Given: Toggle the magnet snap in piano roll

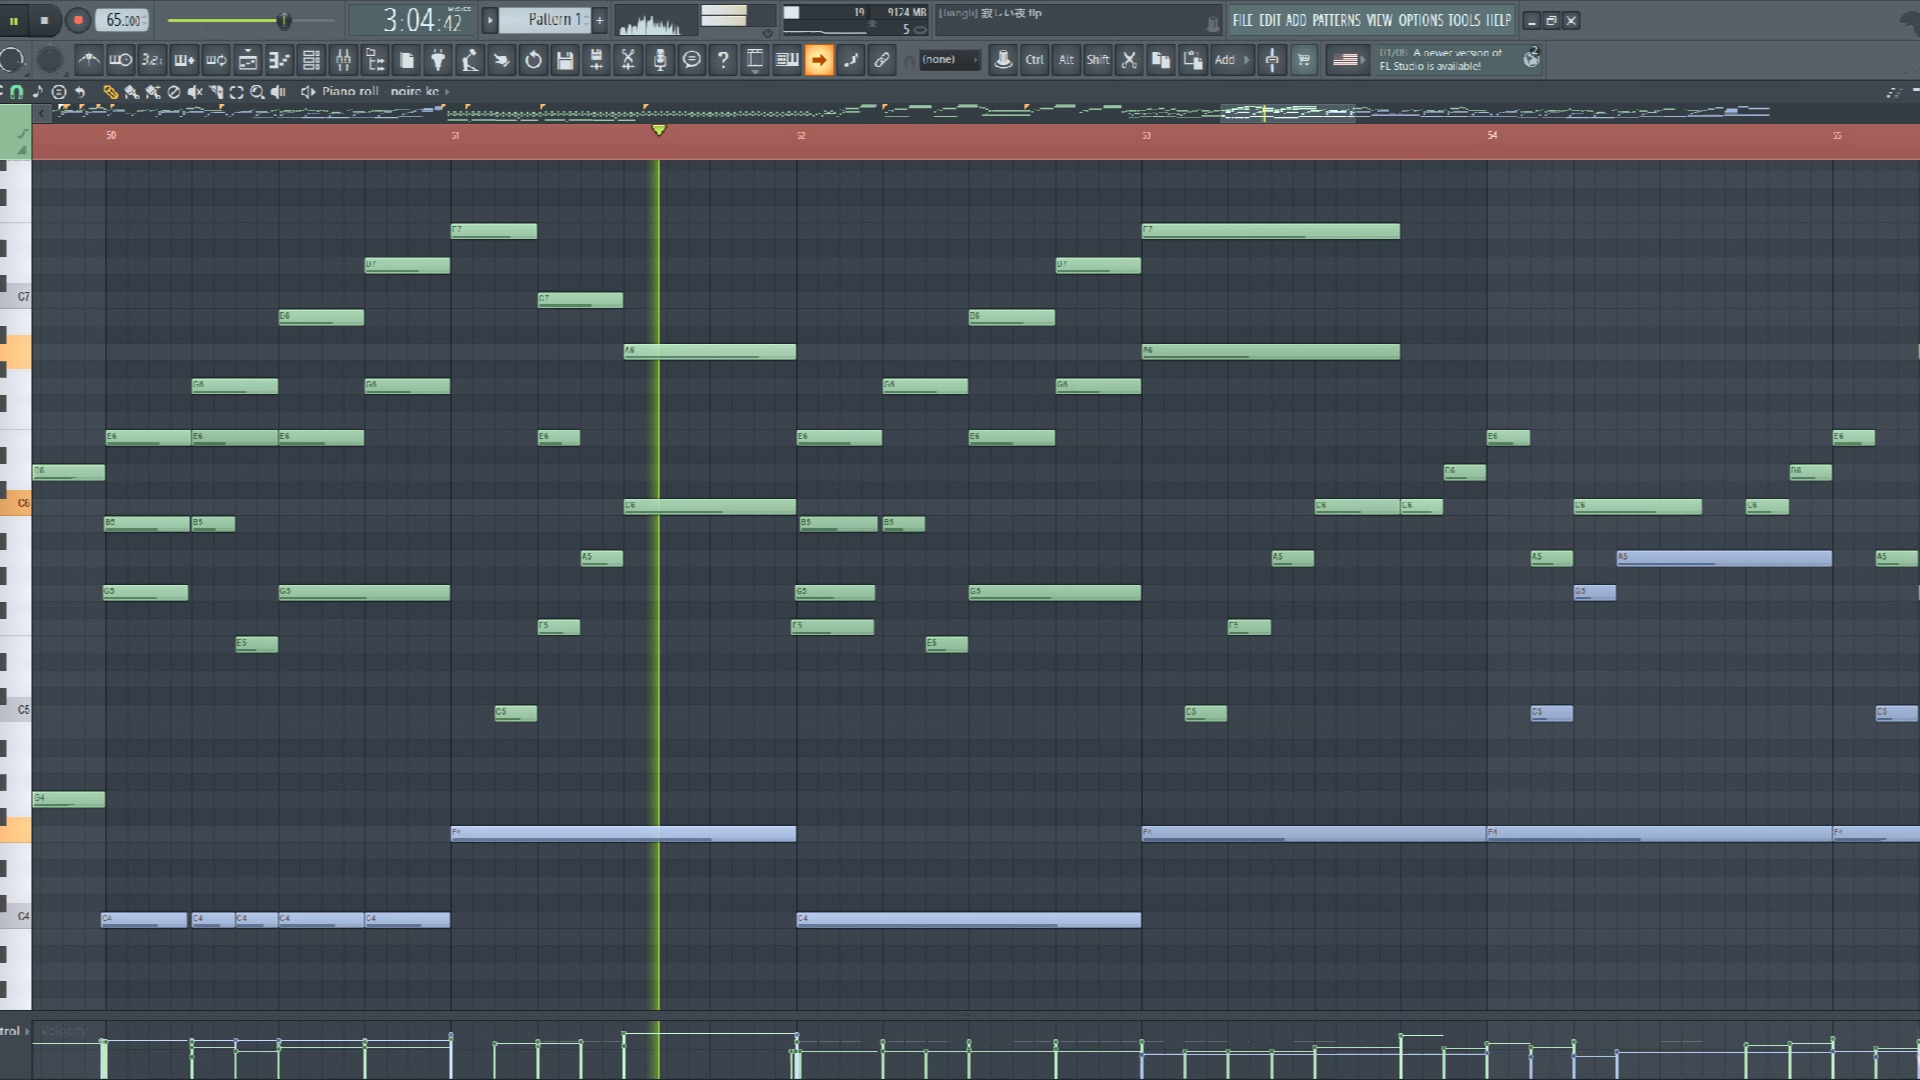Looking at the screenshot, I should (x=16, y=91).
